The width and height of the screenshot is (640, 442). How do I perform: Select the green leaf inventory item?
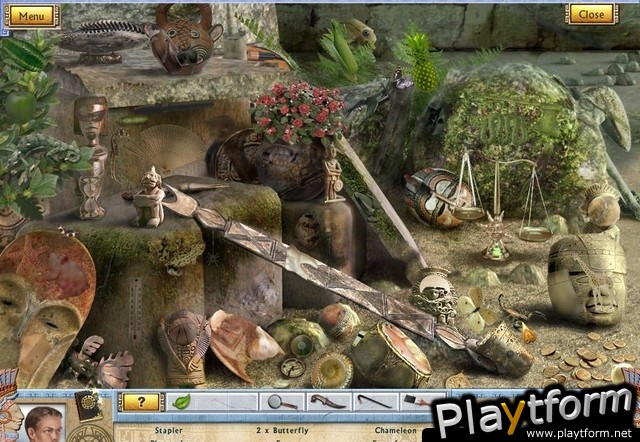(x=181, y=402)
